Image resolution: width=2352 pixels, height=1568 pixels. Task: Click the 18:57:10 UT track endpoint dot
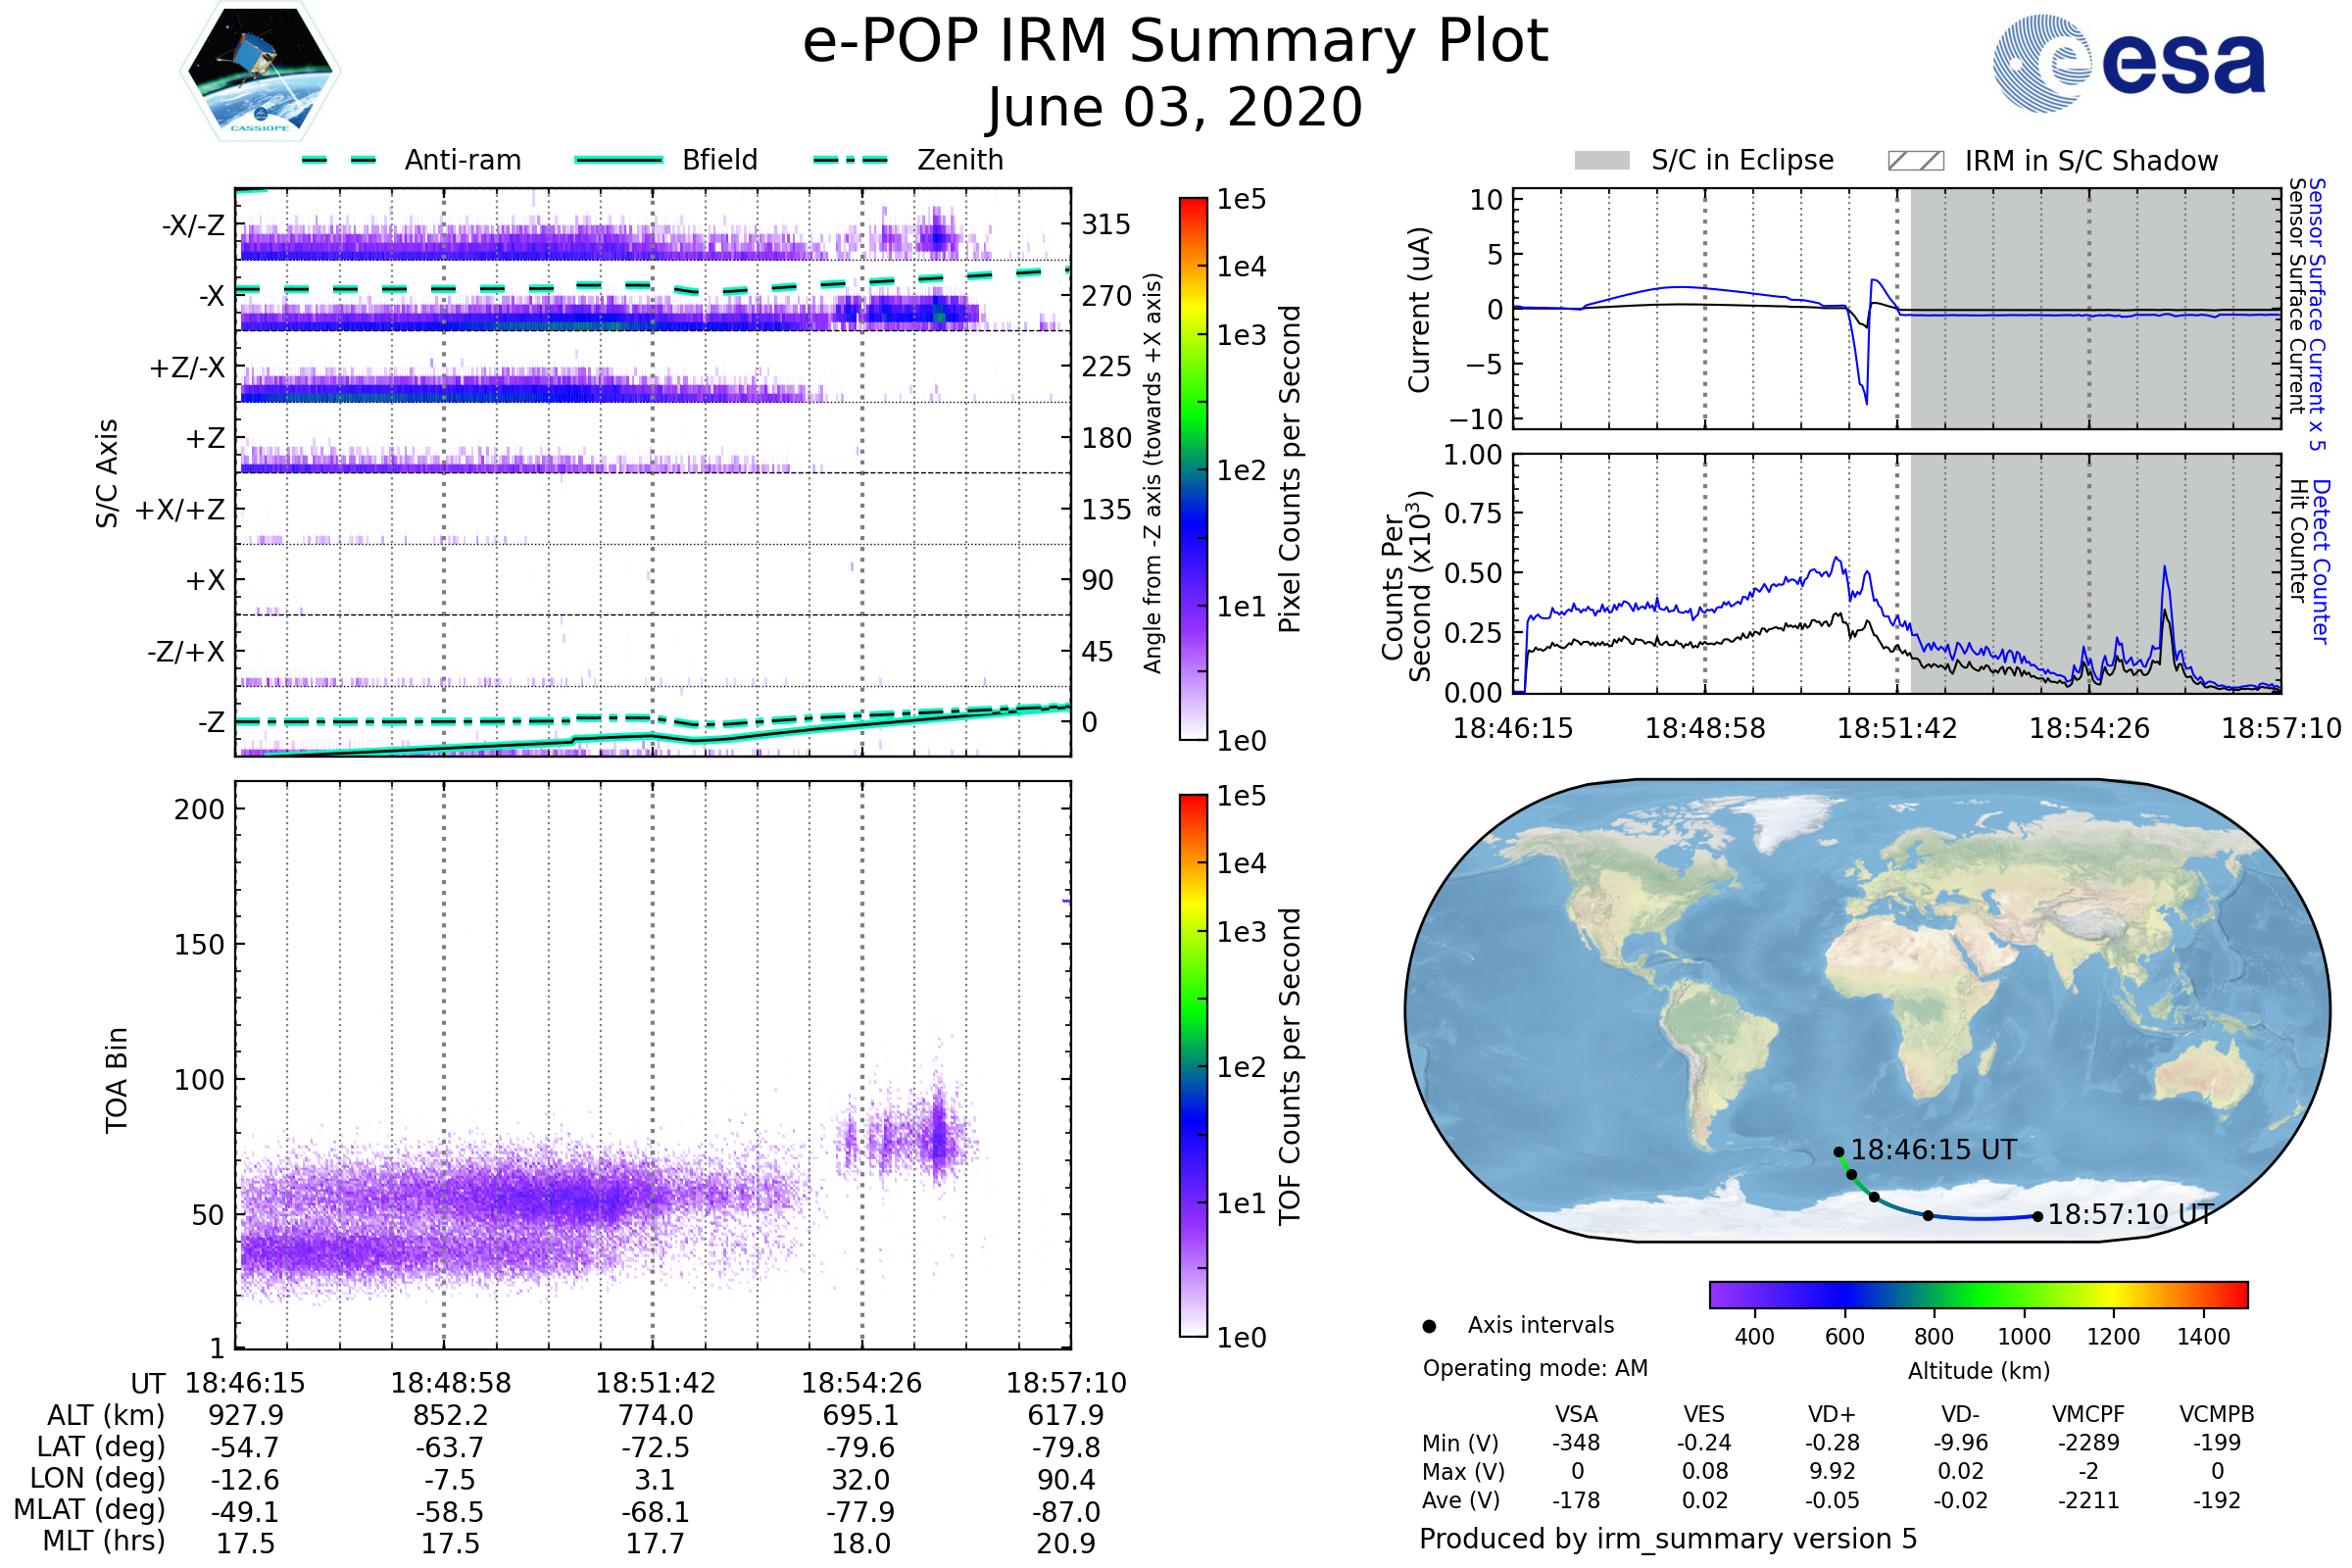(x=2037, y=1217)
